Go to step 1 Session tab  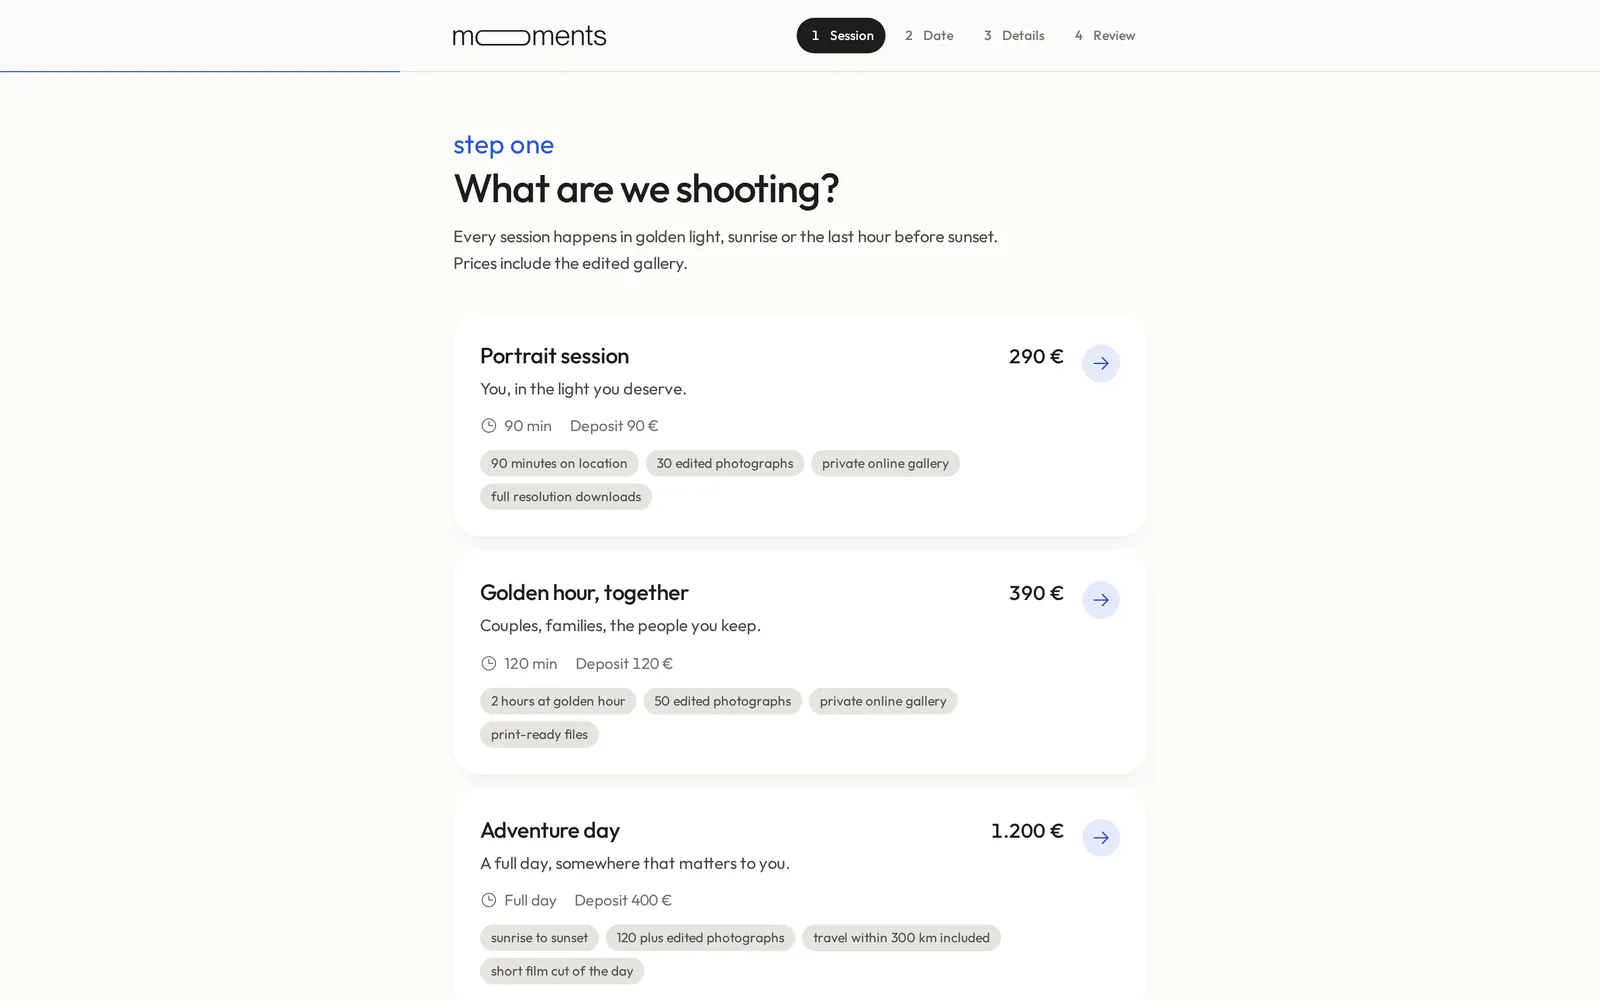click(841, 35)
